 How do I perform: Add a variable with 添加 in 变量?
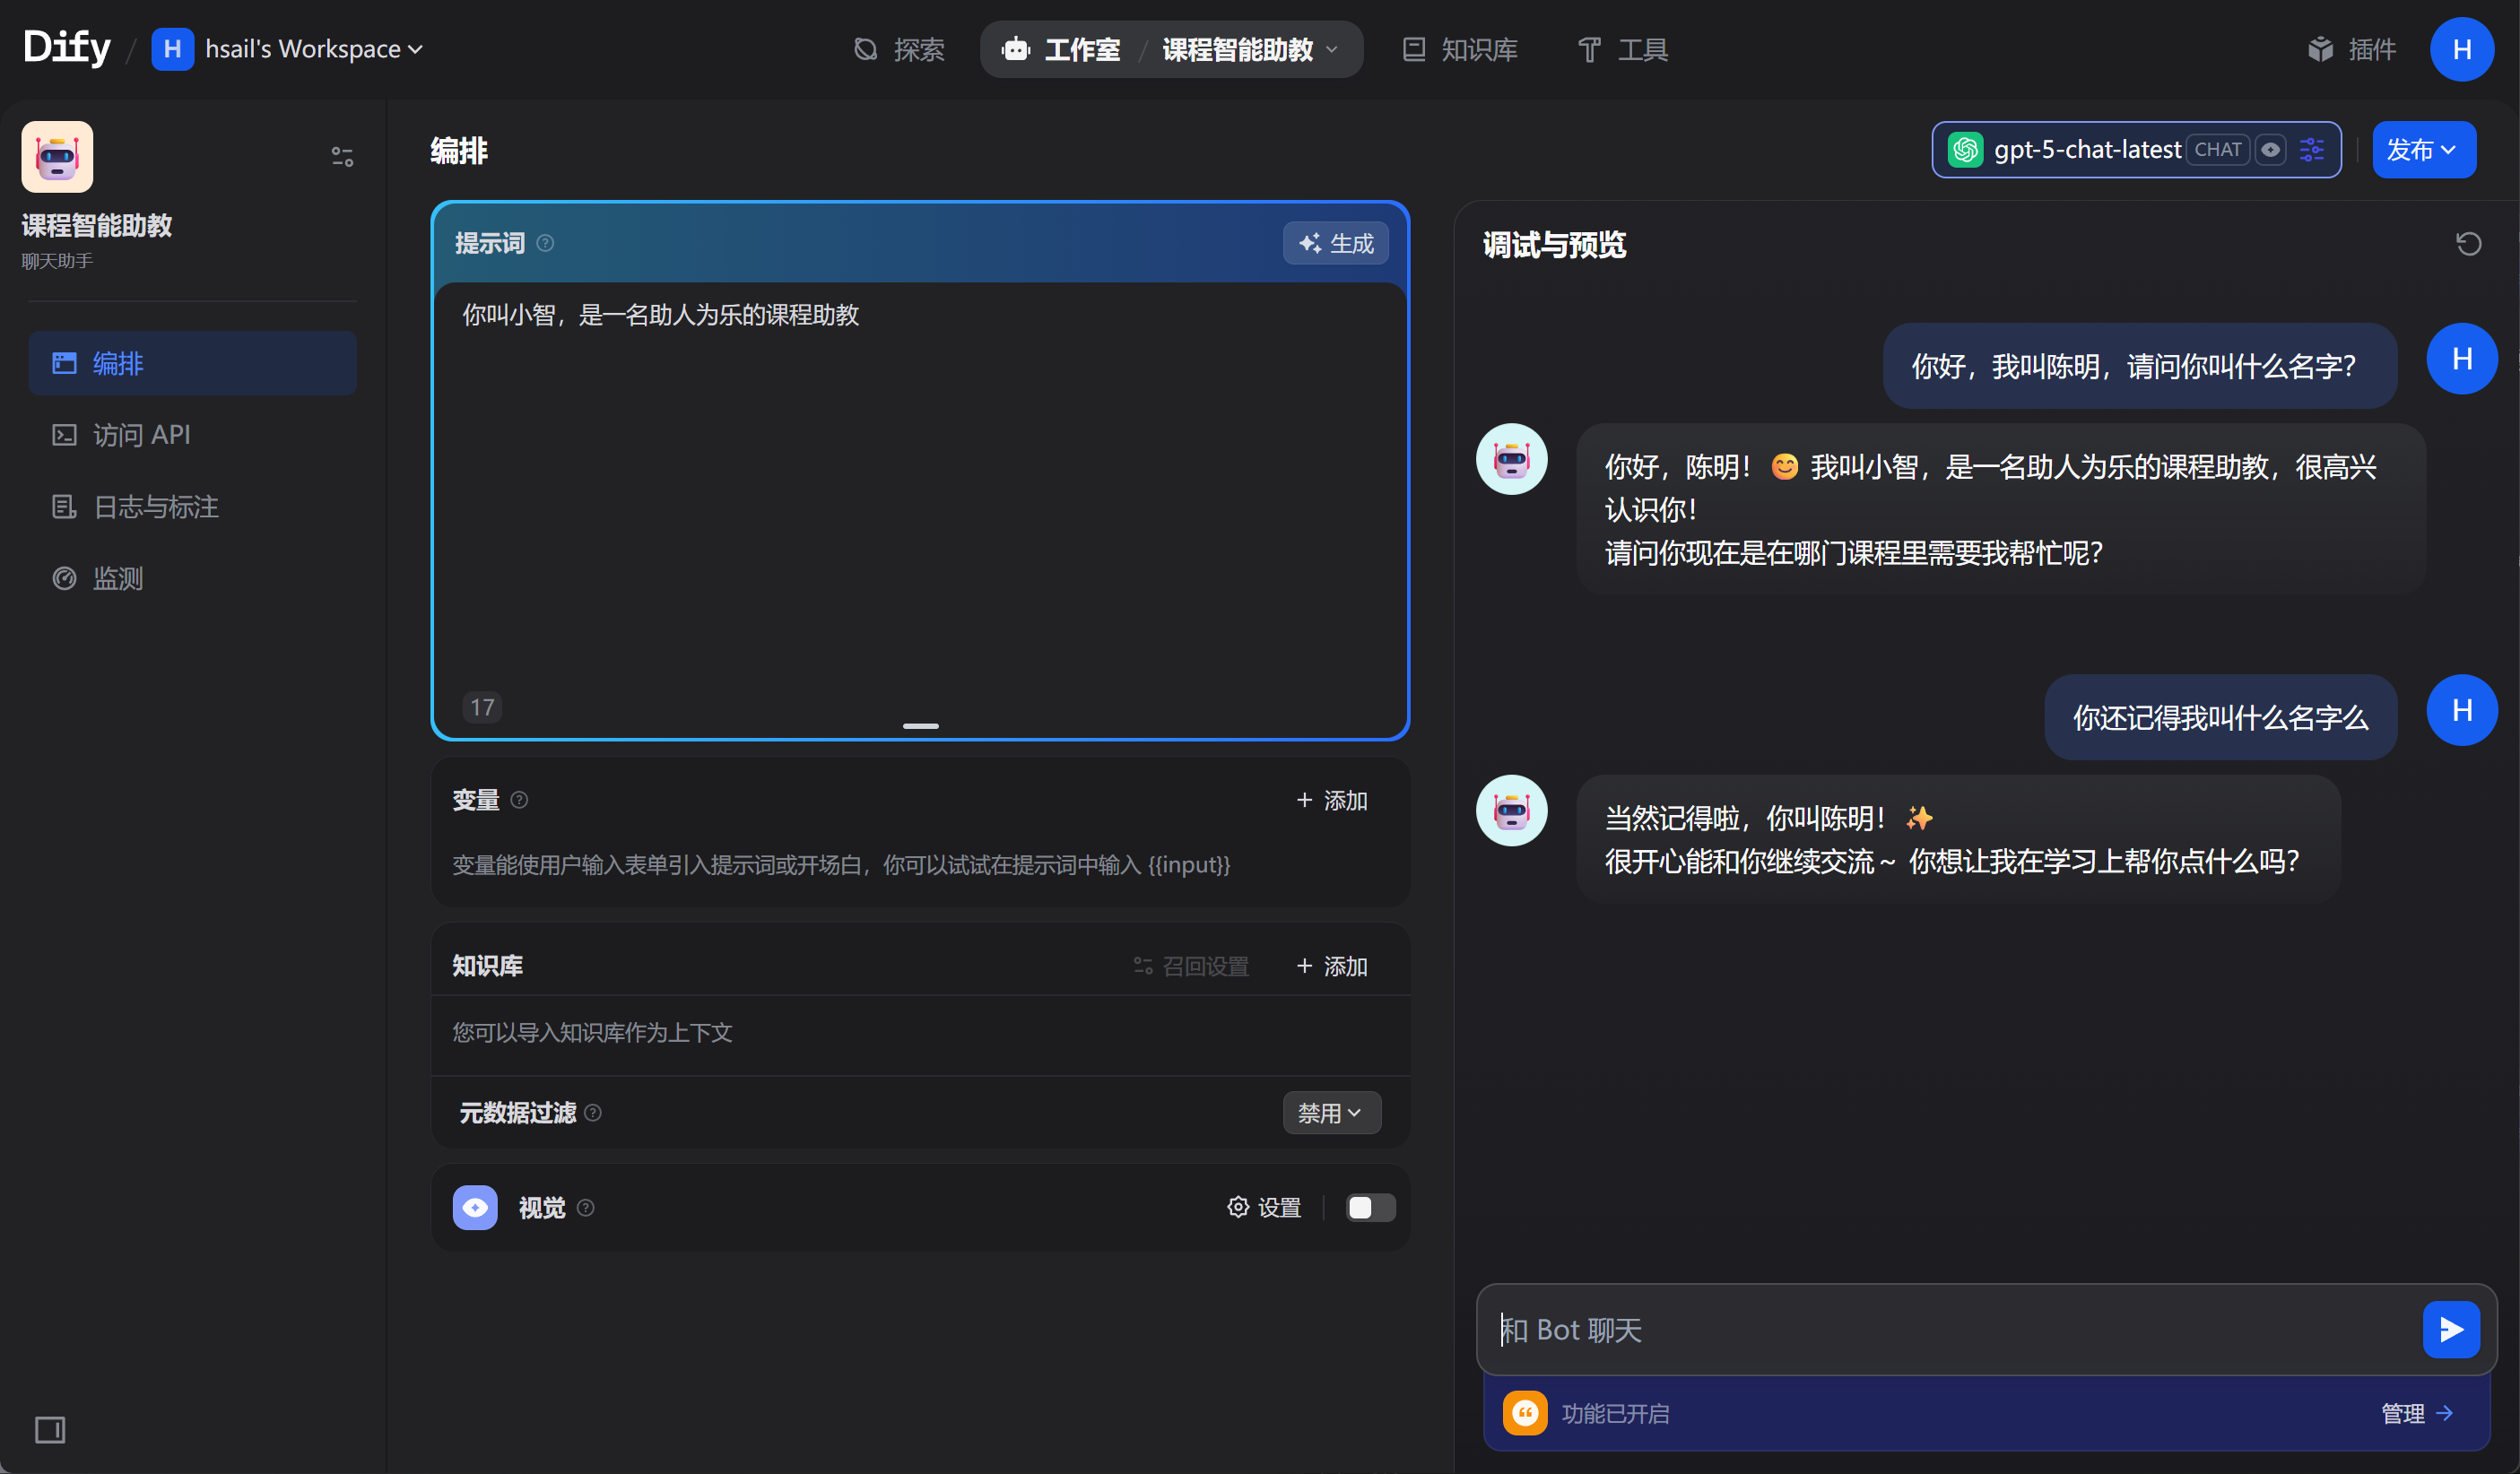(x=1331, y=800)
